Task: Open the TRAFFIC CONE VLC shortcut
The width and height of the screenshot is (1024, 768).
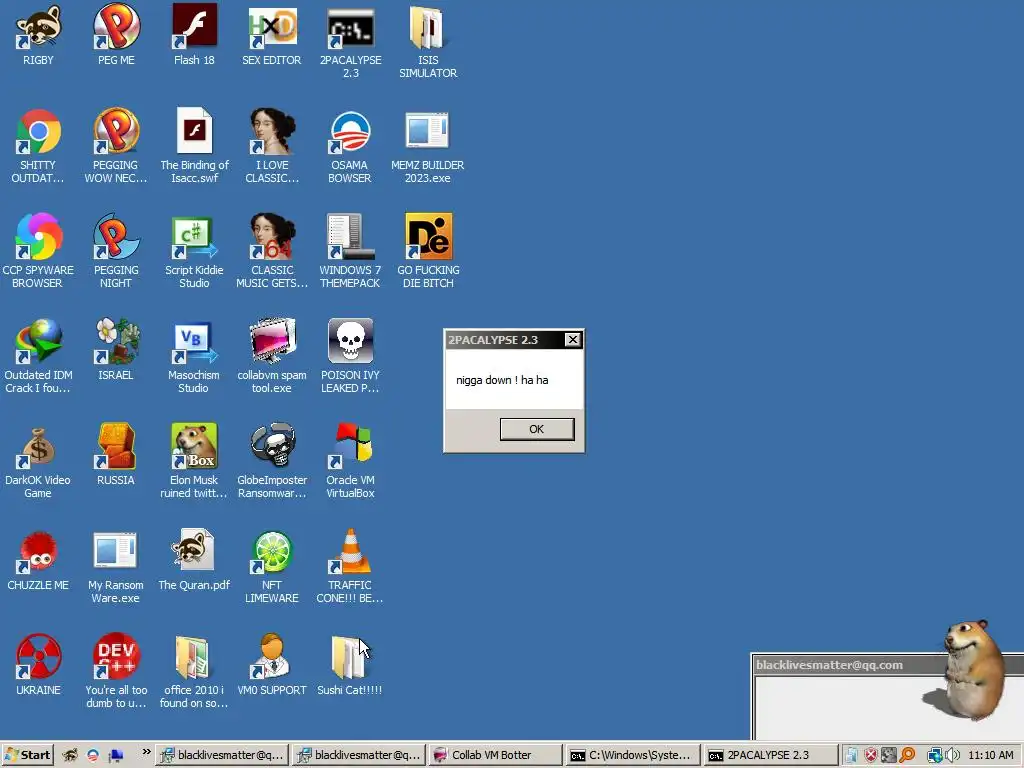Action: [350, 566]
